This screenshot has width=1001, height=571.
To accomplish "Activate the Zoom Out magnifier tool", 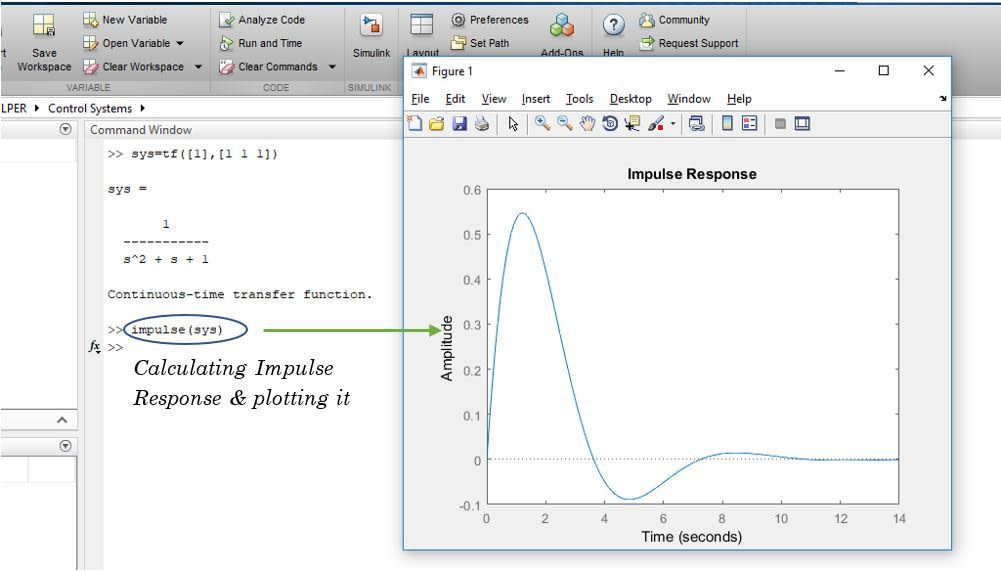I will [x=564, y=123].
